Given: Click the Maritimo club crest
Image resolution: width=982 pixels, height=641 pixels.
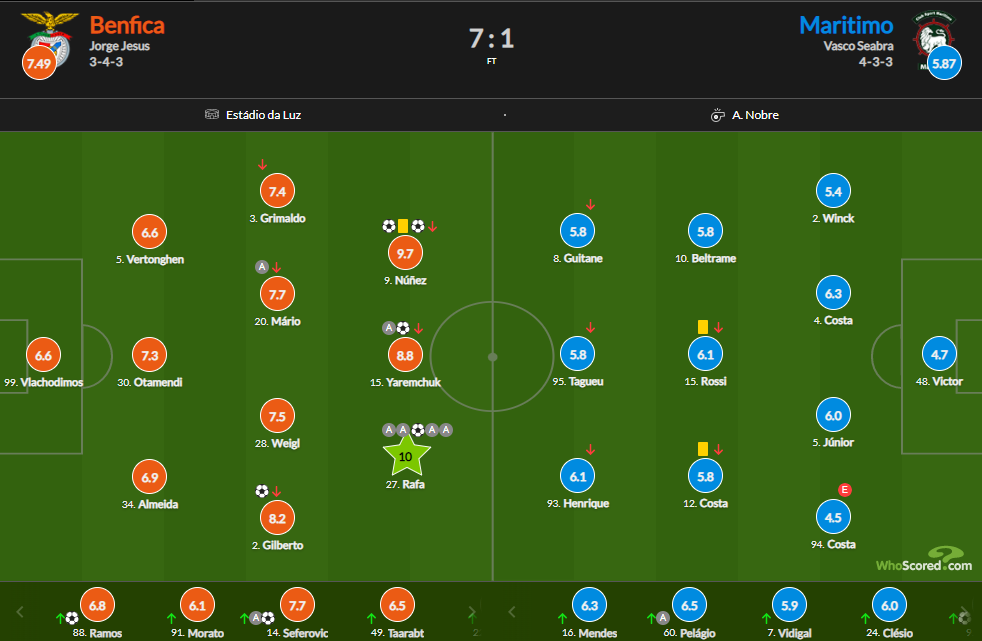Looking at the screenshot, I should [933, 39].
